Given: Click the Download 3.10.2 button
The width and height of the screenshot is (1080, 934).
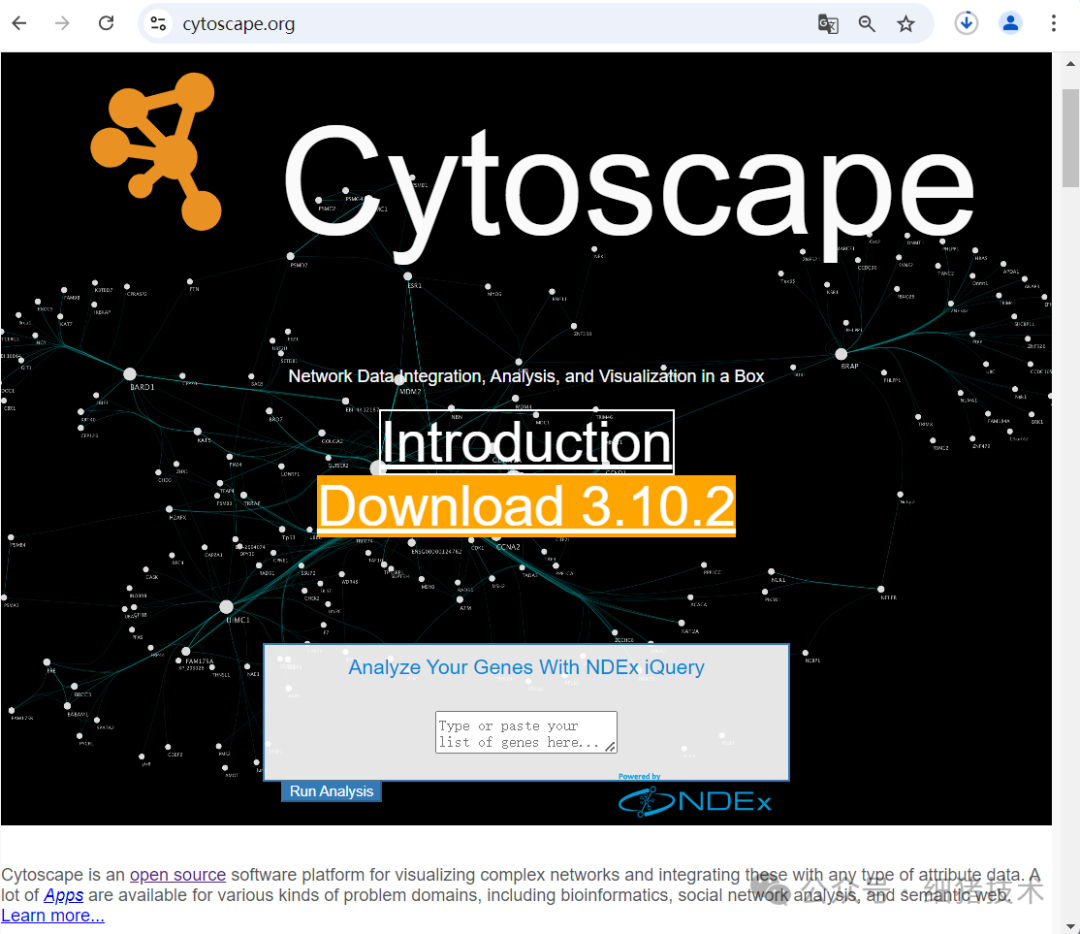Looking at the screenshot, I should click(526, 506).
